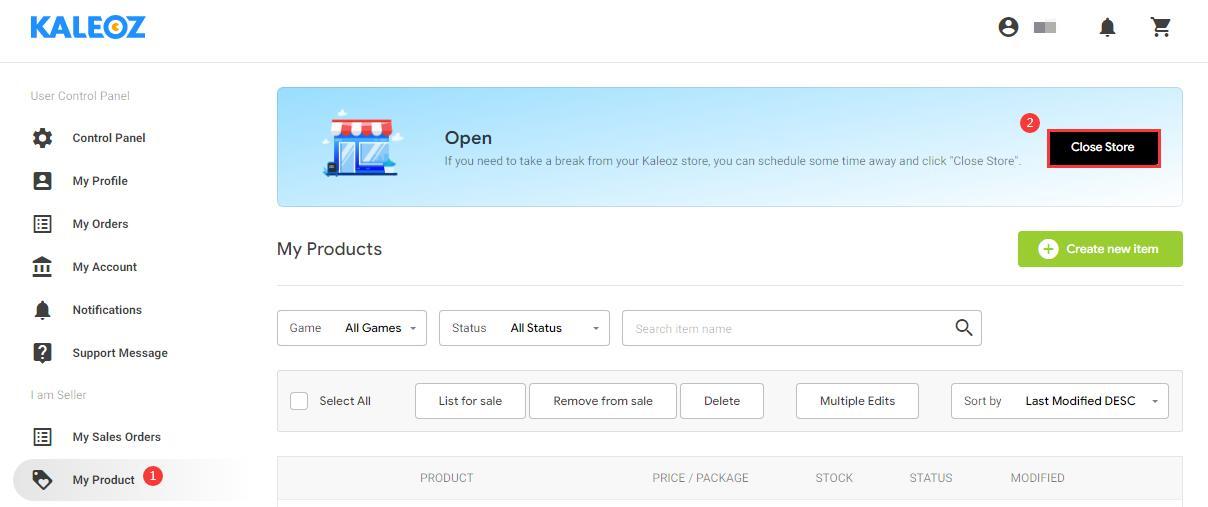Go to My Profile

[100, 181]
